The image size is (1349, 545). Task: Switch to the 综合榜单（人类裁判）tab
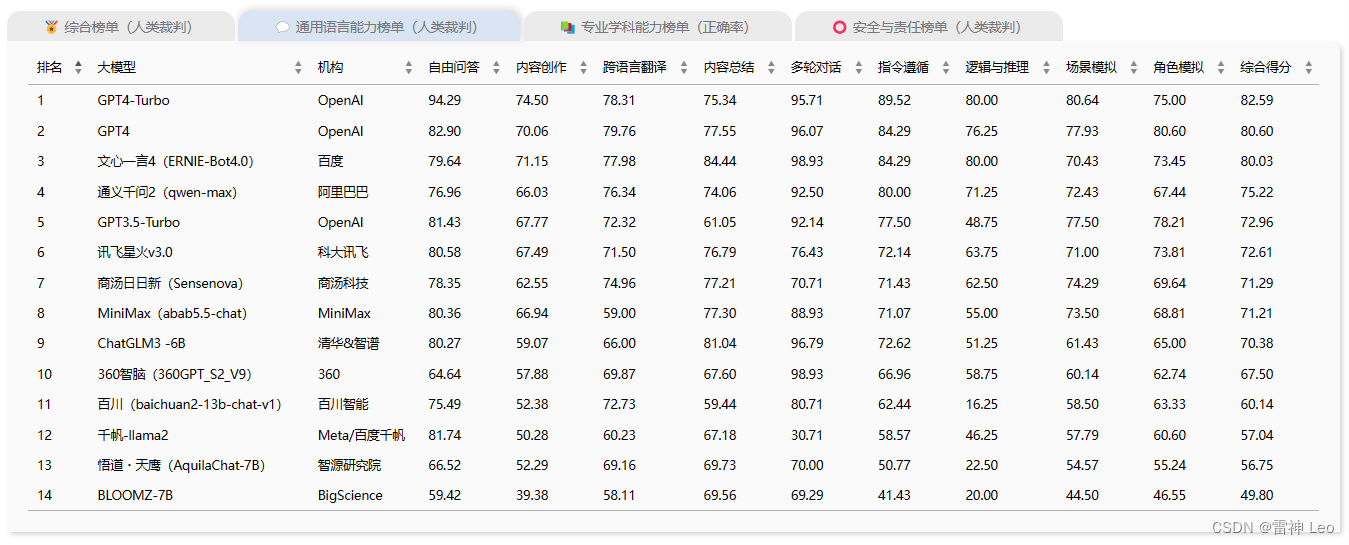[120, 27]
